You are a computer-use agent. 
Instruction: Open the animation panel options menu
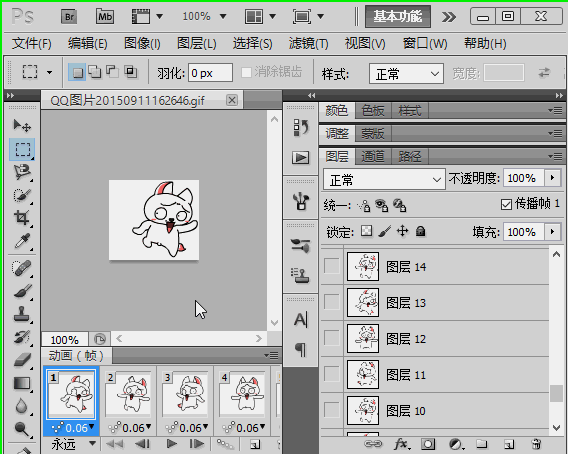[x=271, y=356]
